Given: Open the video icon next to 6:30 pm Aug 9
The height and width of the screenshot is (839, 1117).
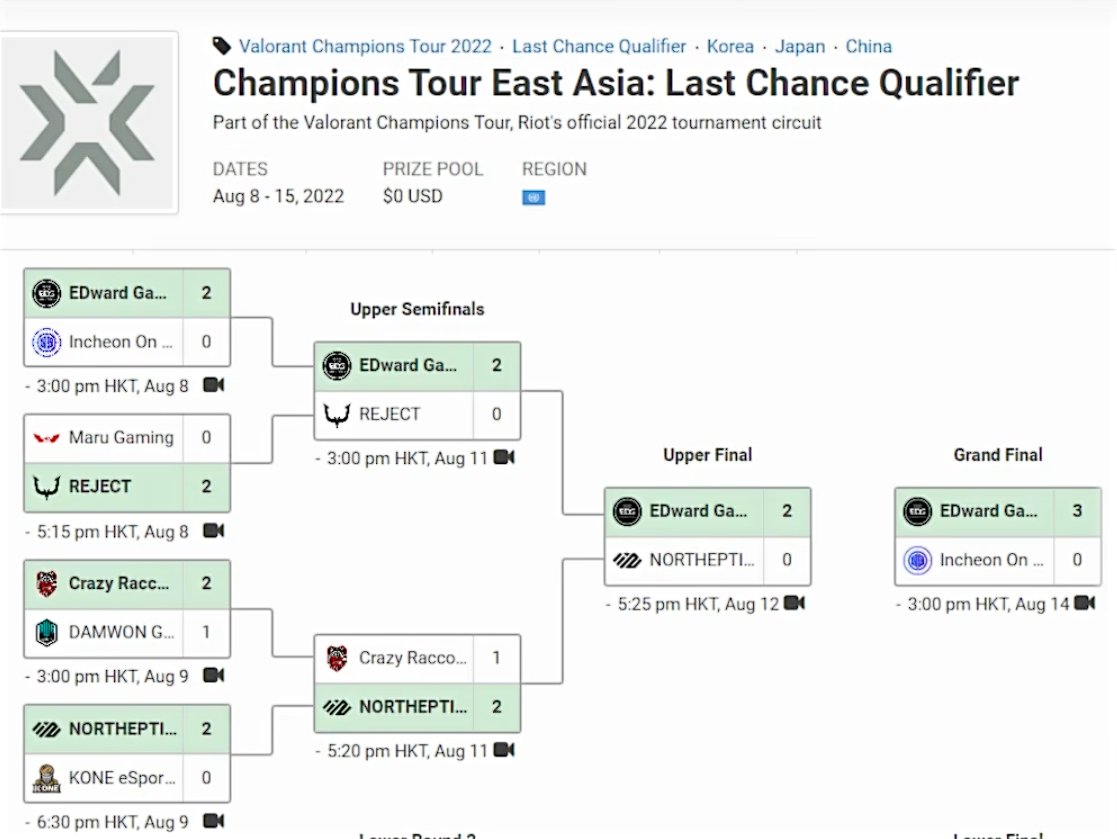Looking at the screenshot, I should pos(213,821).
